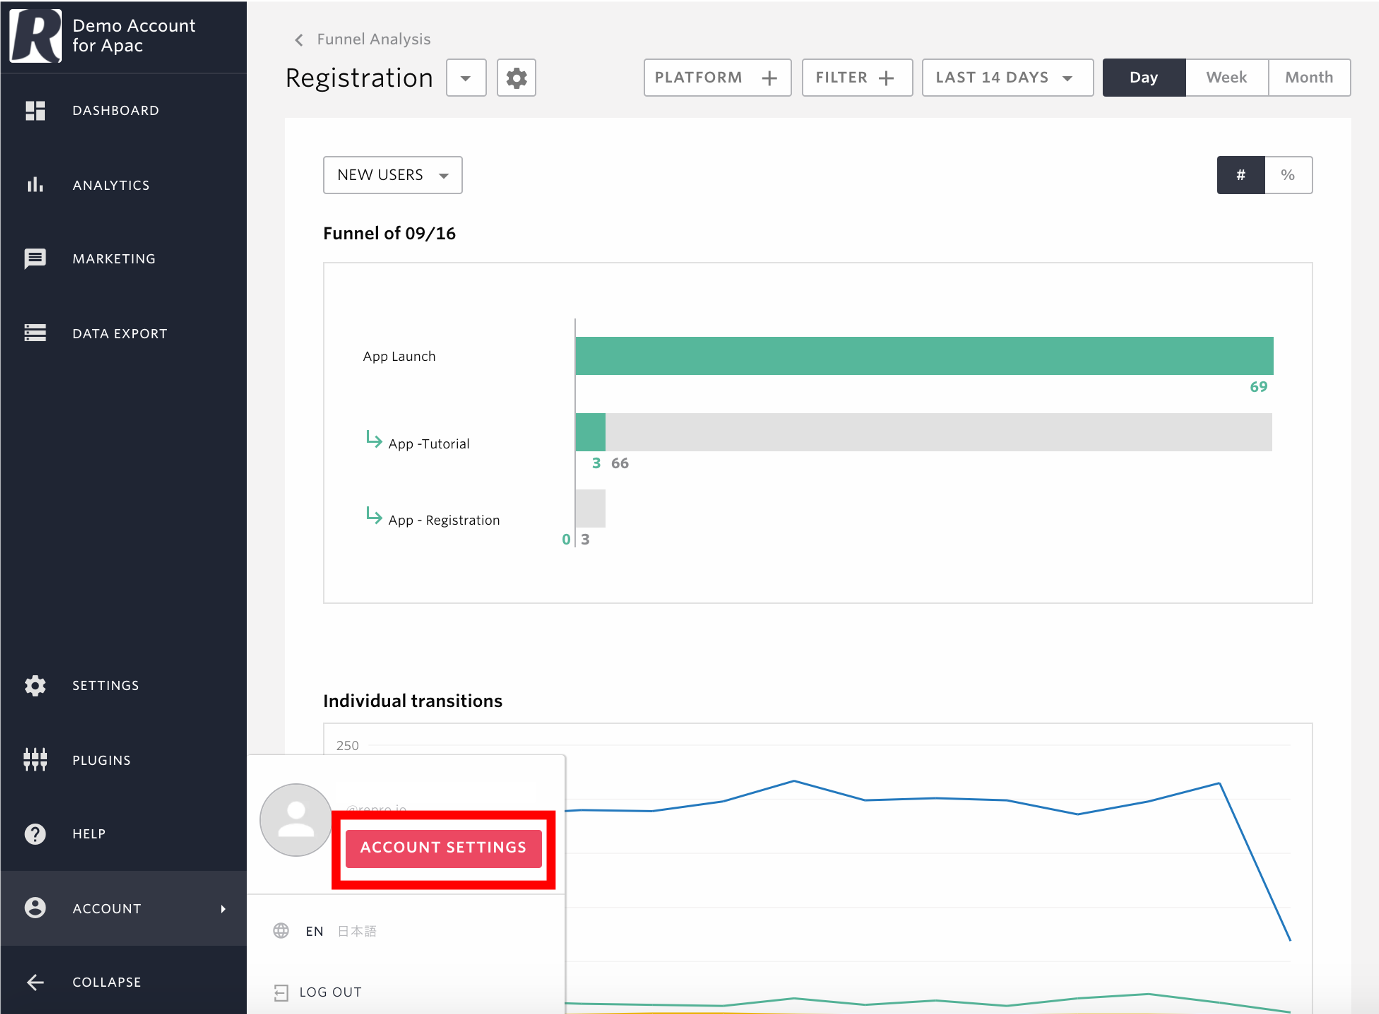
Task: Click the Collapse left arrow icon
Action: [35, 982]
